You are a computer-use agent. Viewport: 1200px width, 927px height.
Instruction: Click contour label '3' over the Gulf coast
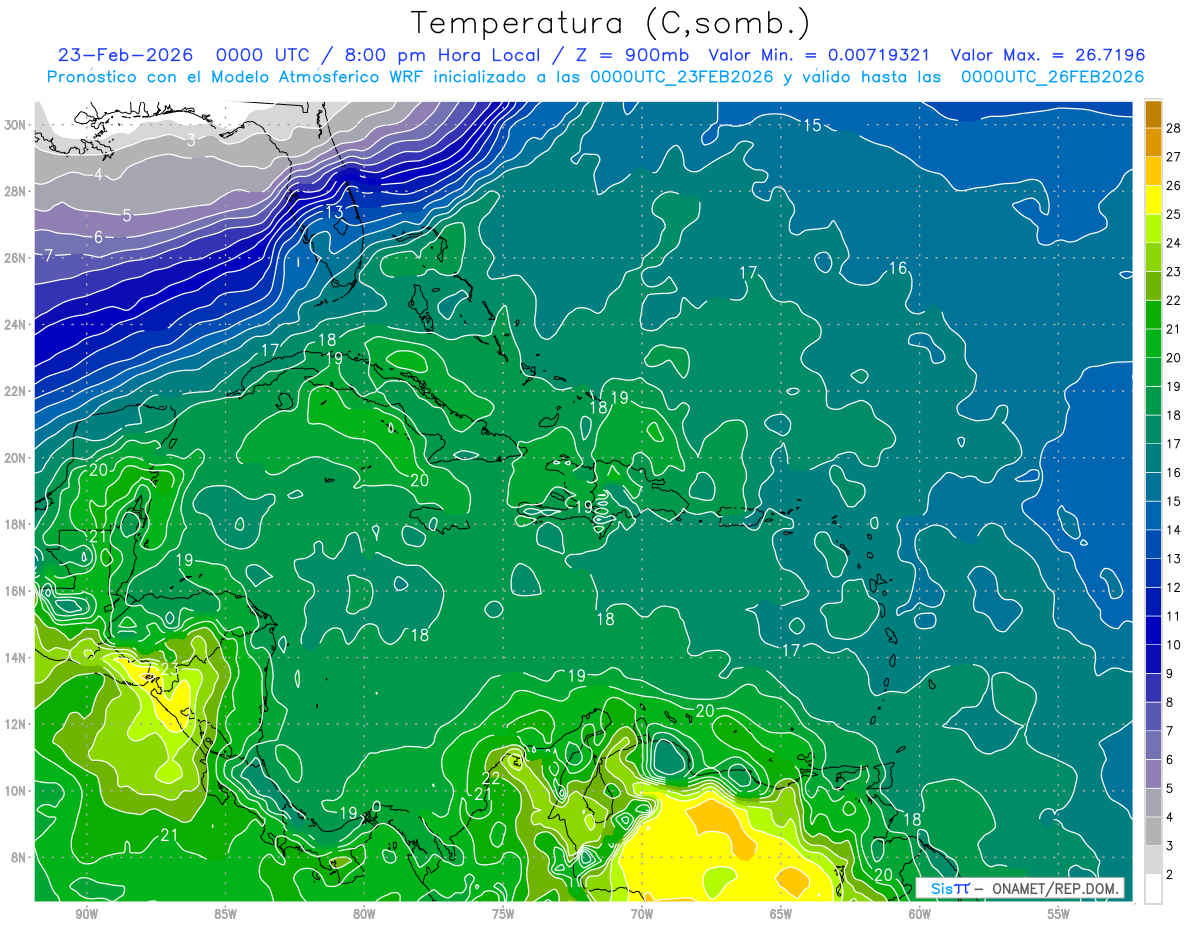point(191,140)
